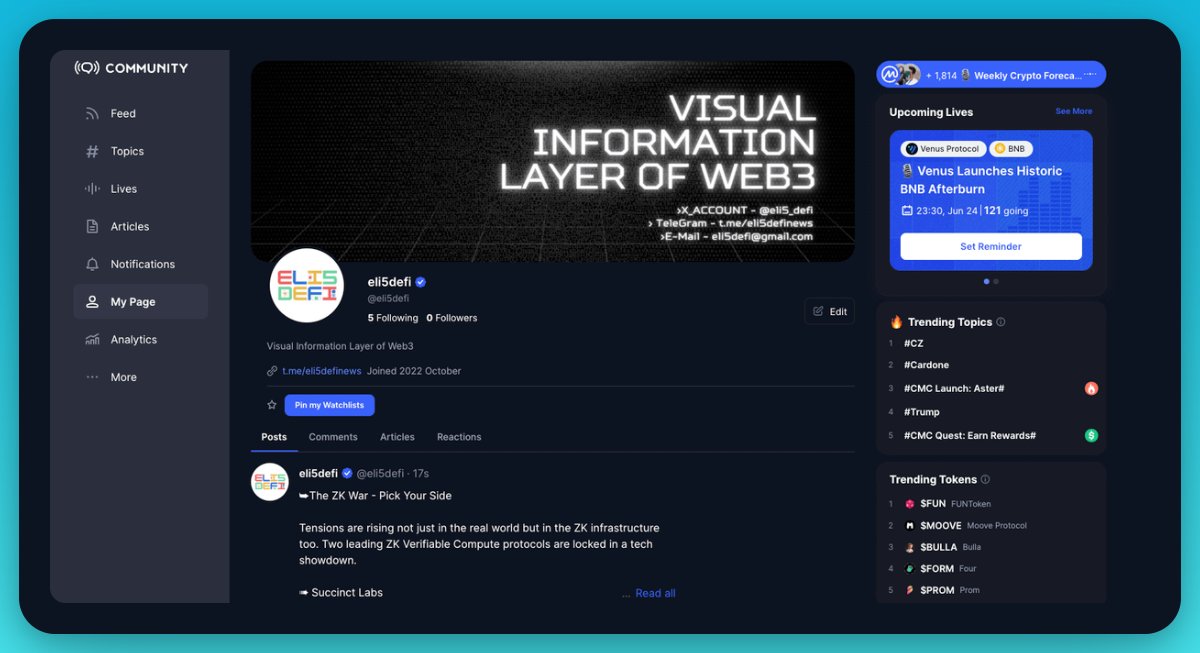Open trending topic #CMC Launch: Aster#
The height and width of the screenshot is (653, 1200).
coord(954,388)
